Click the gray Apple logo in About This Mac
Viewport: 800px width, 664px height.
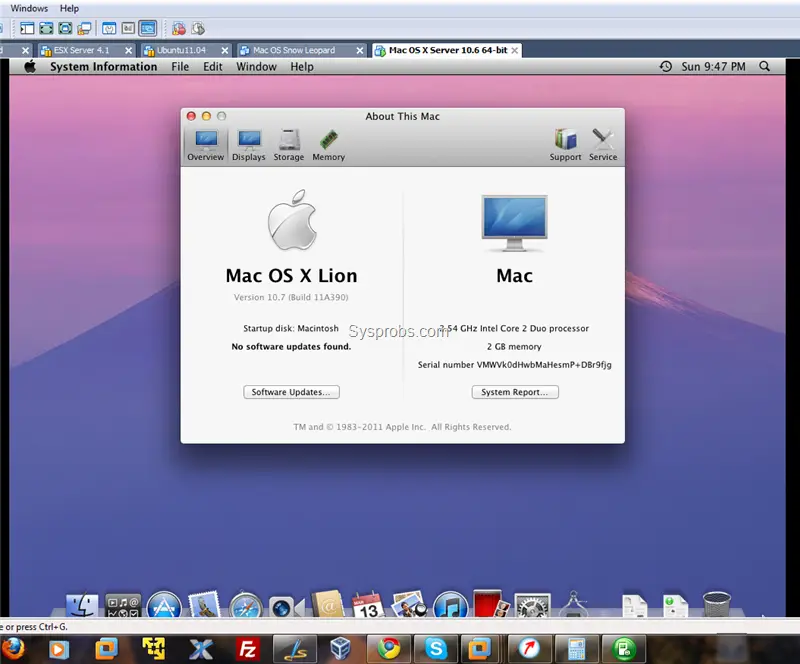click(292, 220)
